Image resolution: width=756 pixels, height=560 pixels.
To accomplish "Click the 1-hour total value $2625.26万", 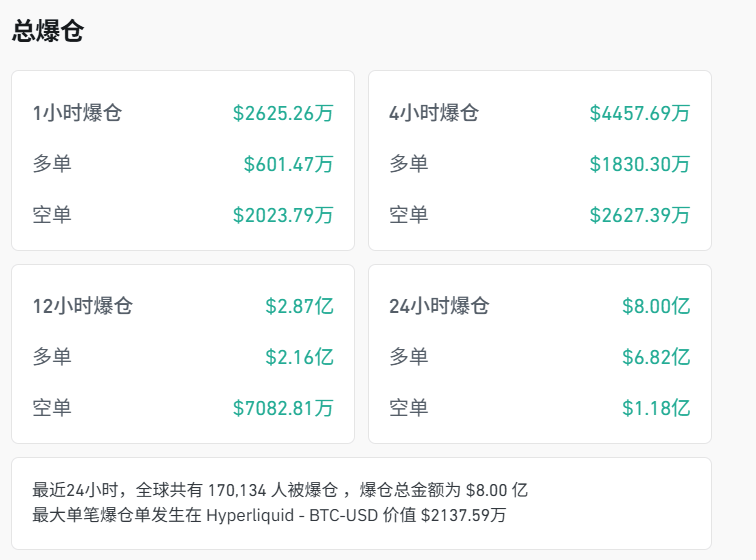I will [283, 113].
